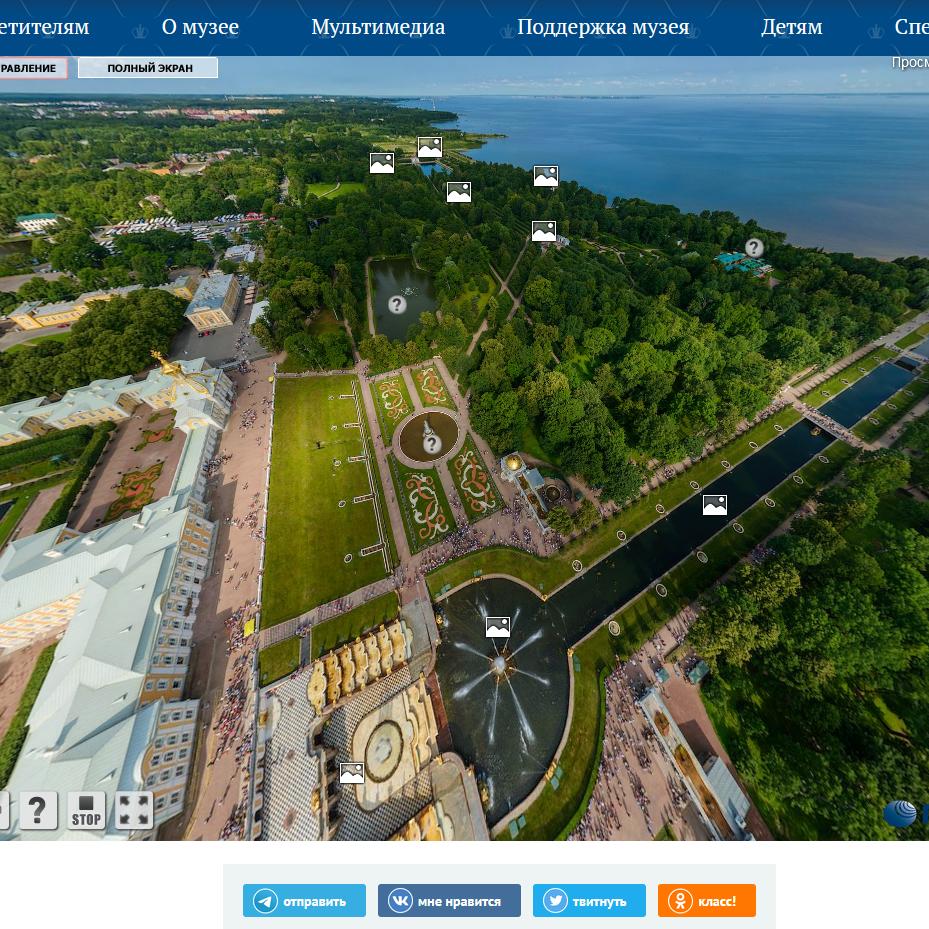Screen dimensions: 929x929
Task: Click the VK 'мне нравится' button
Action: coord(449,901)
